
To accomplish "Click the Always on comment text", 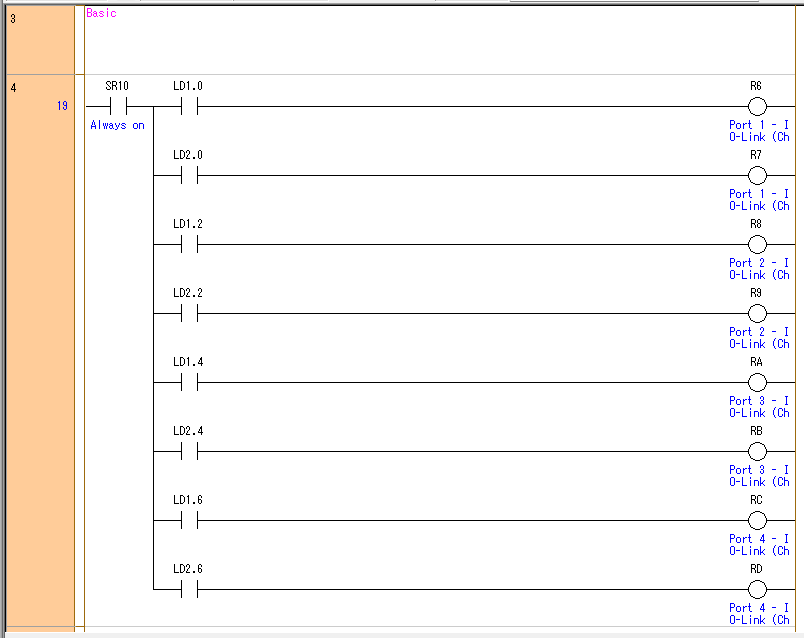I will click(117, 125).
